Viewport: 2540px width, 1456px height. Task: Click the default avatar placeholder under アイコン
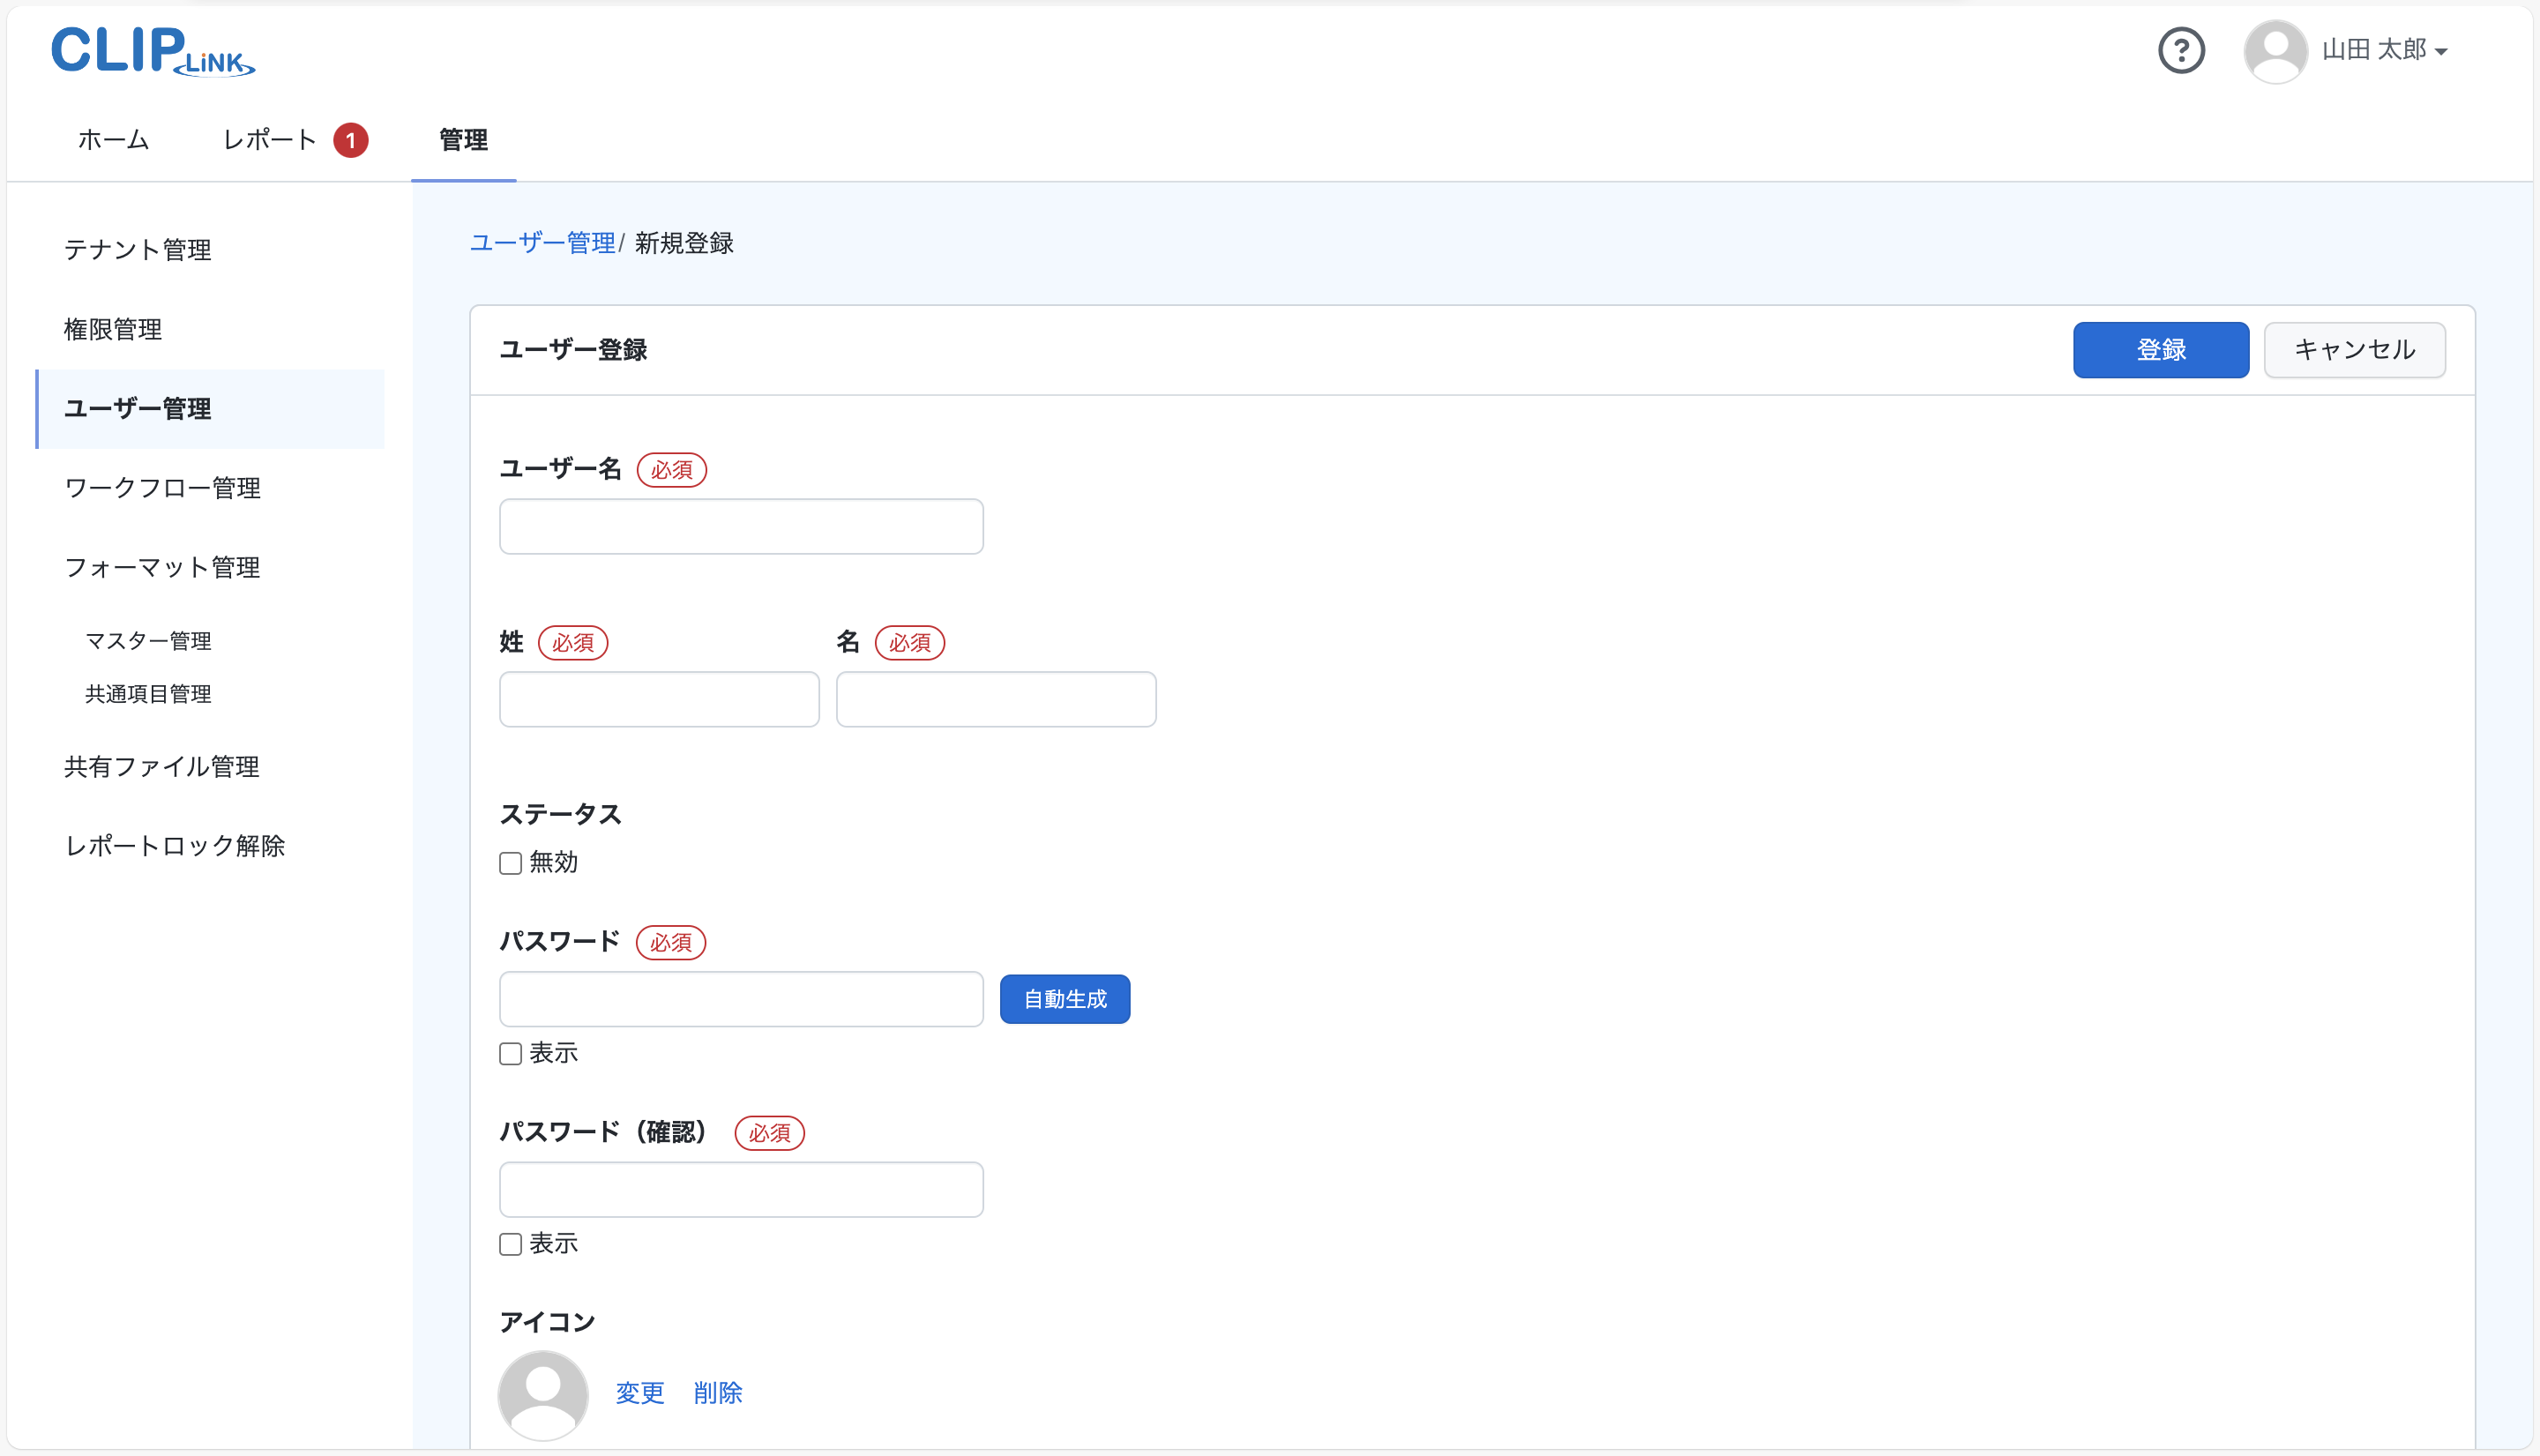pyautogui.click(x=542, y=1394)
